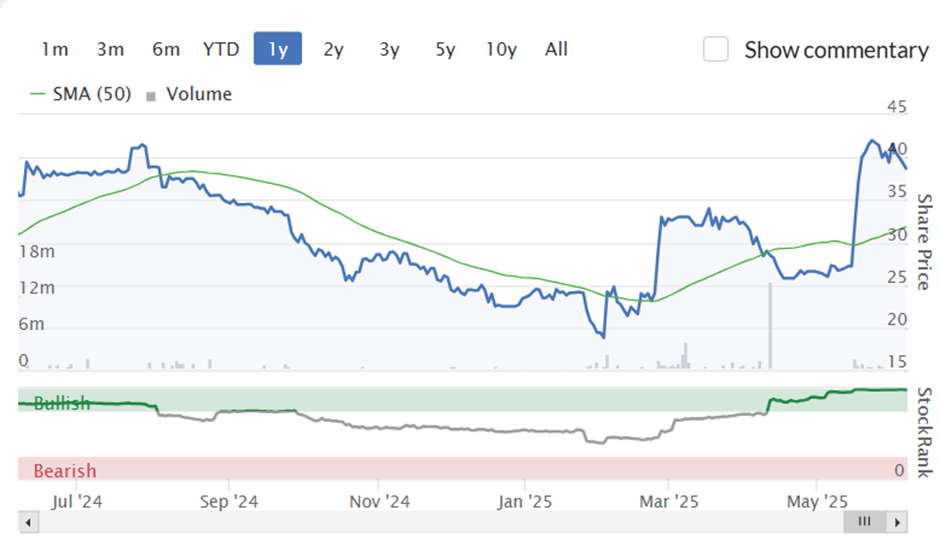Click the 35 price axis label

[897, 191]
